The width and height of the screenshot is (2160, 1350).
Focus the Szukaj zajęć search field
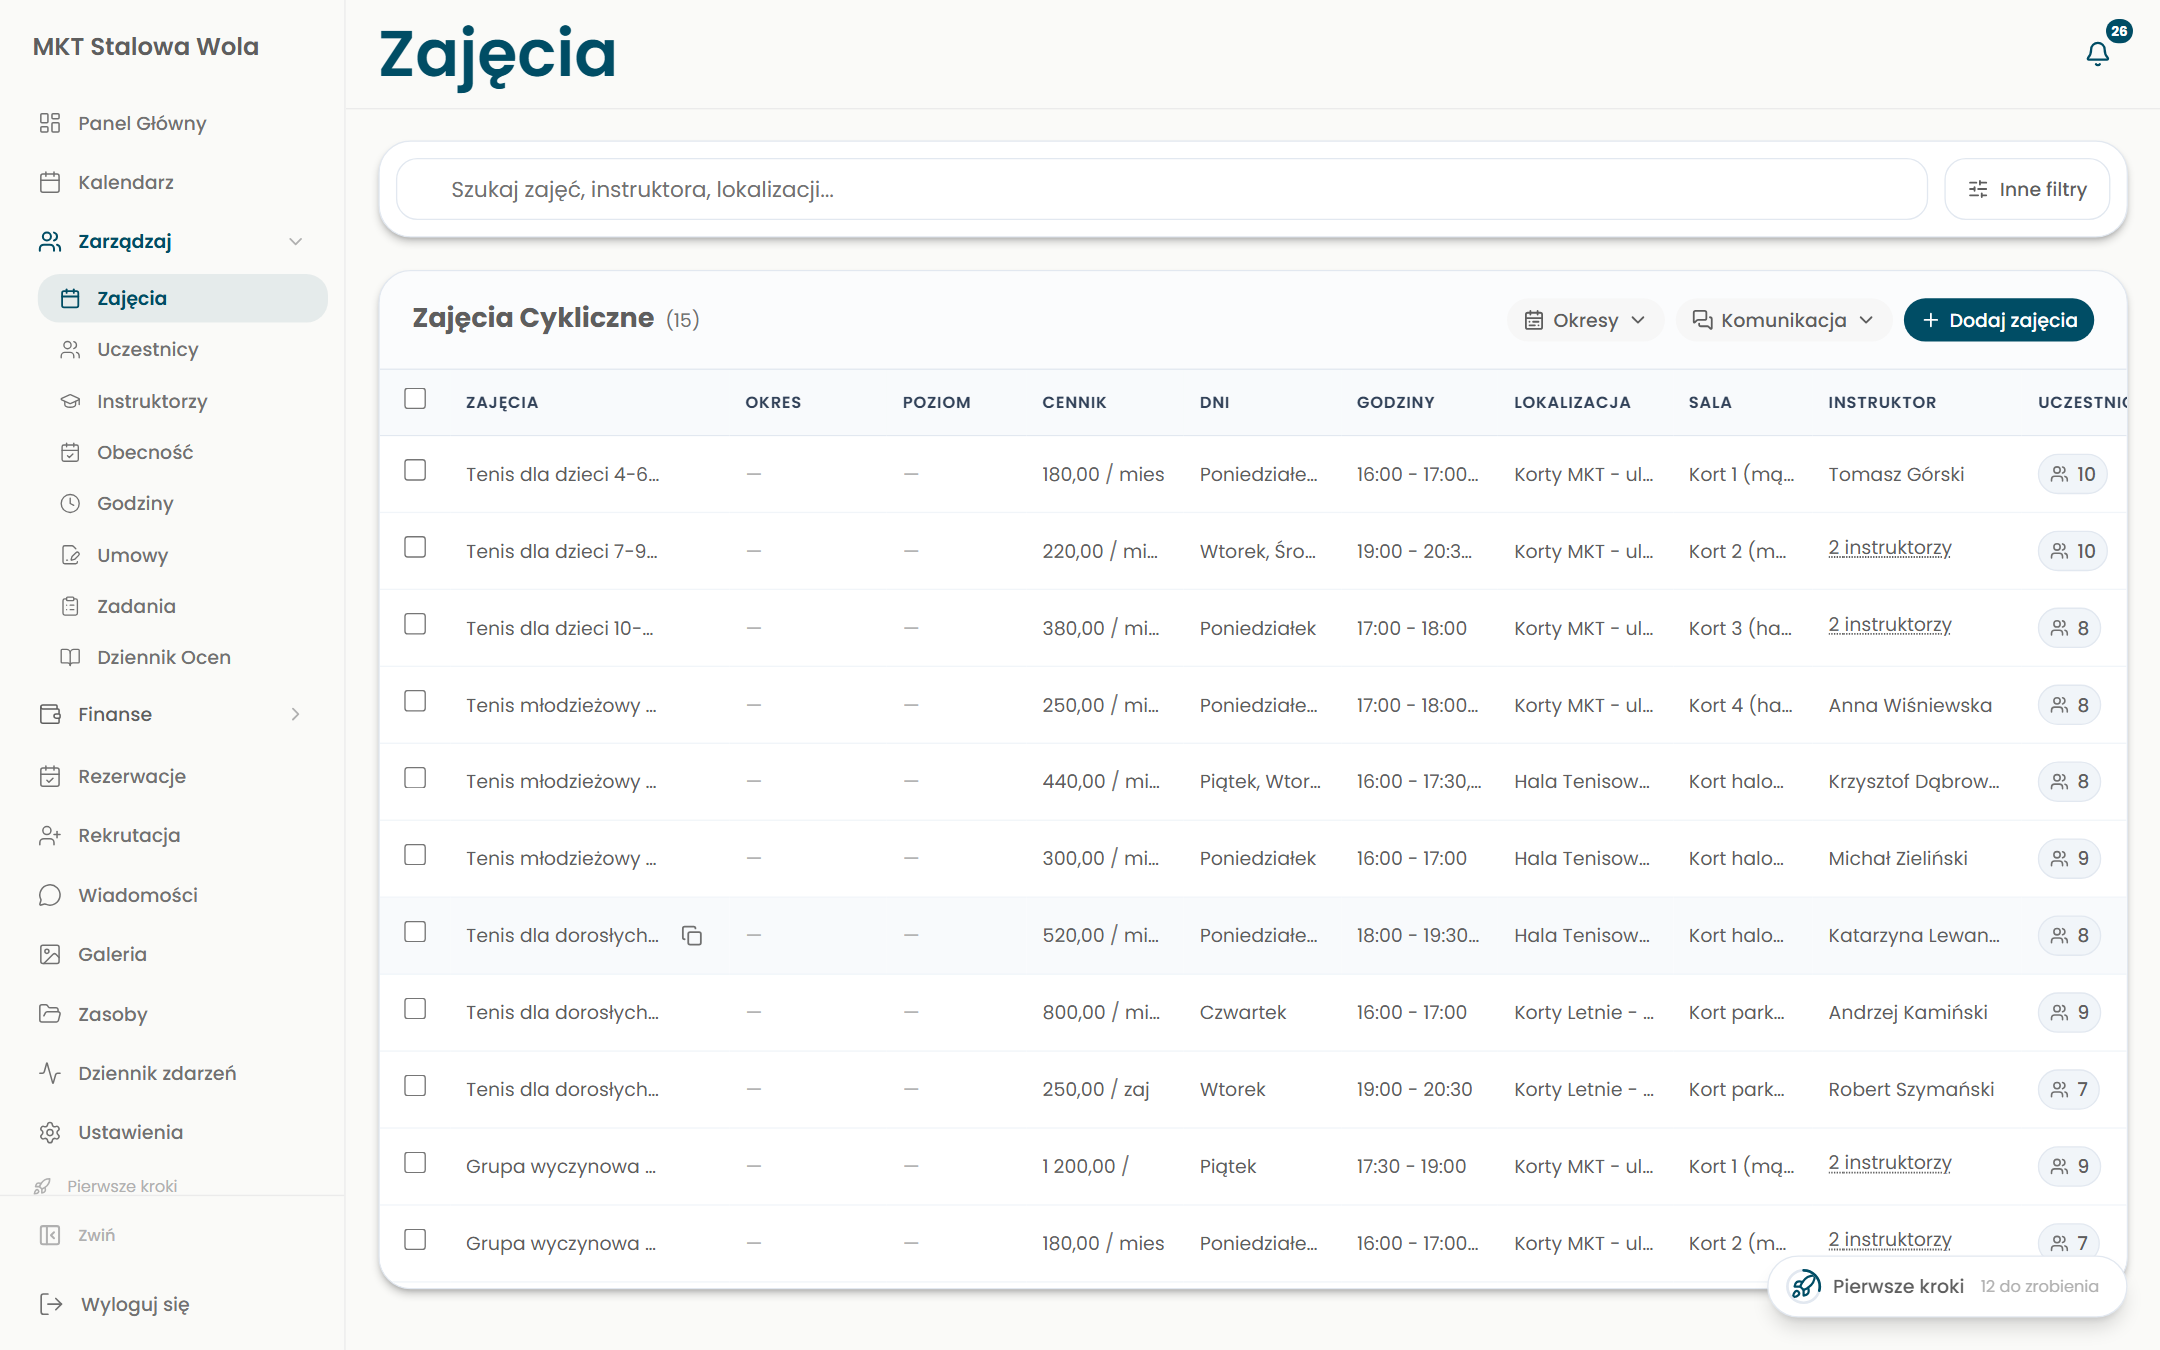click(x=1162, y=189)
